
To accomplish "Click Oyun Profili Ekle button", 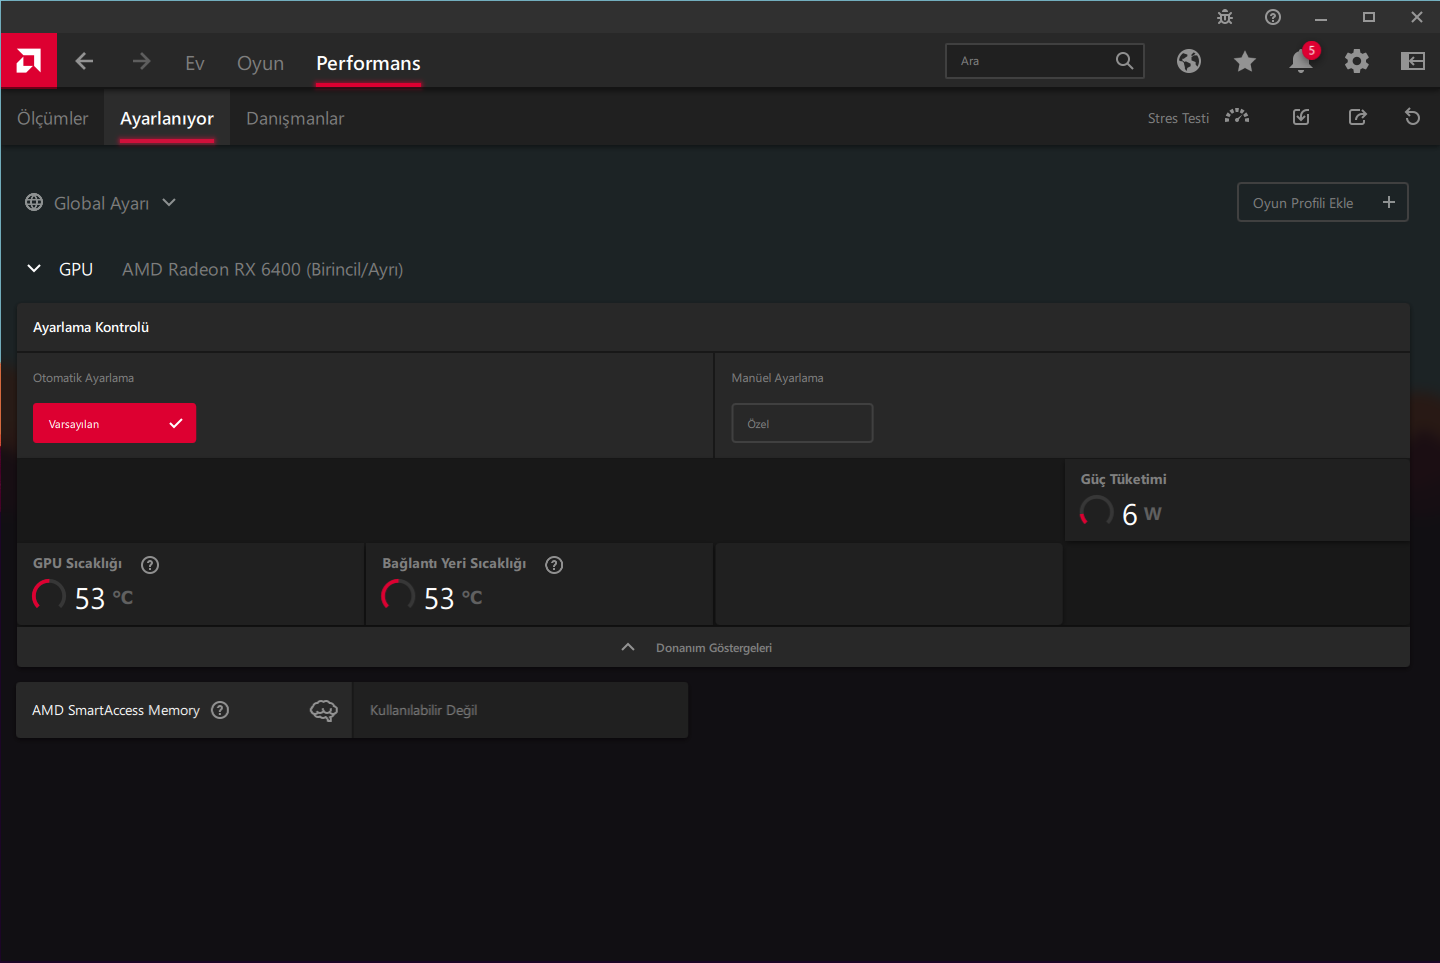I will [x=1323, y=202].
